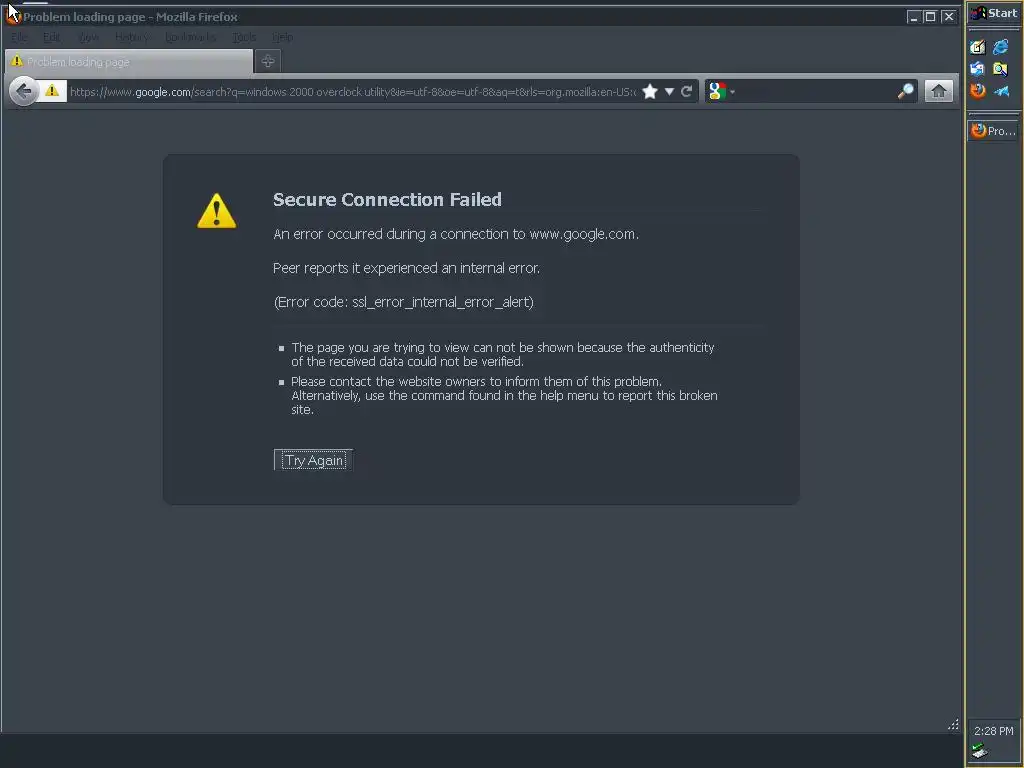The height and width of the screenshot is (768, 1024).
Task: Click the 'Please contact the website owners' bullet
Action: 504,395
